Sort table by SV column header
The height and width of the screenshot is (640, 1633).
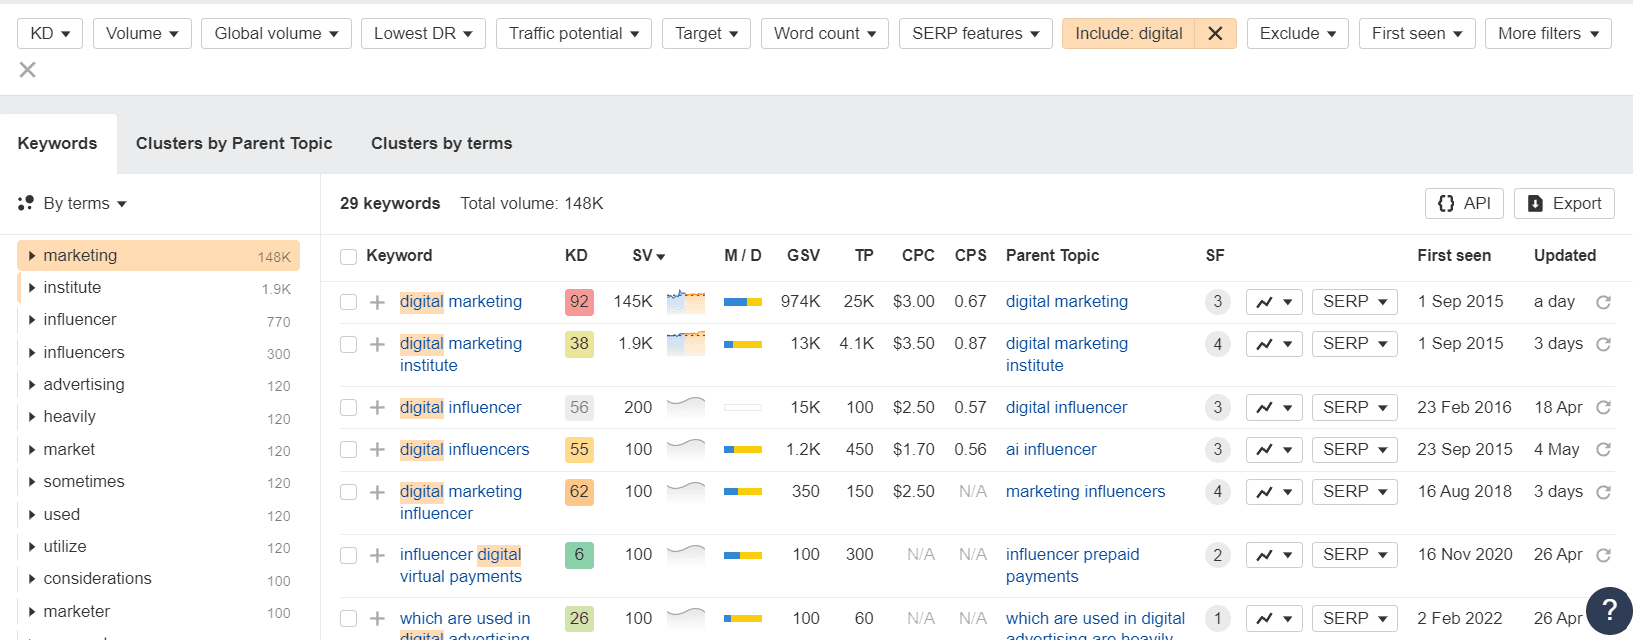648,256
